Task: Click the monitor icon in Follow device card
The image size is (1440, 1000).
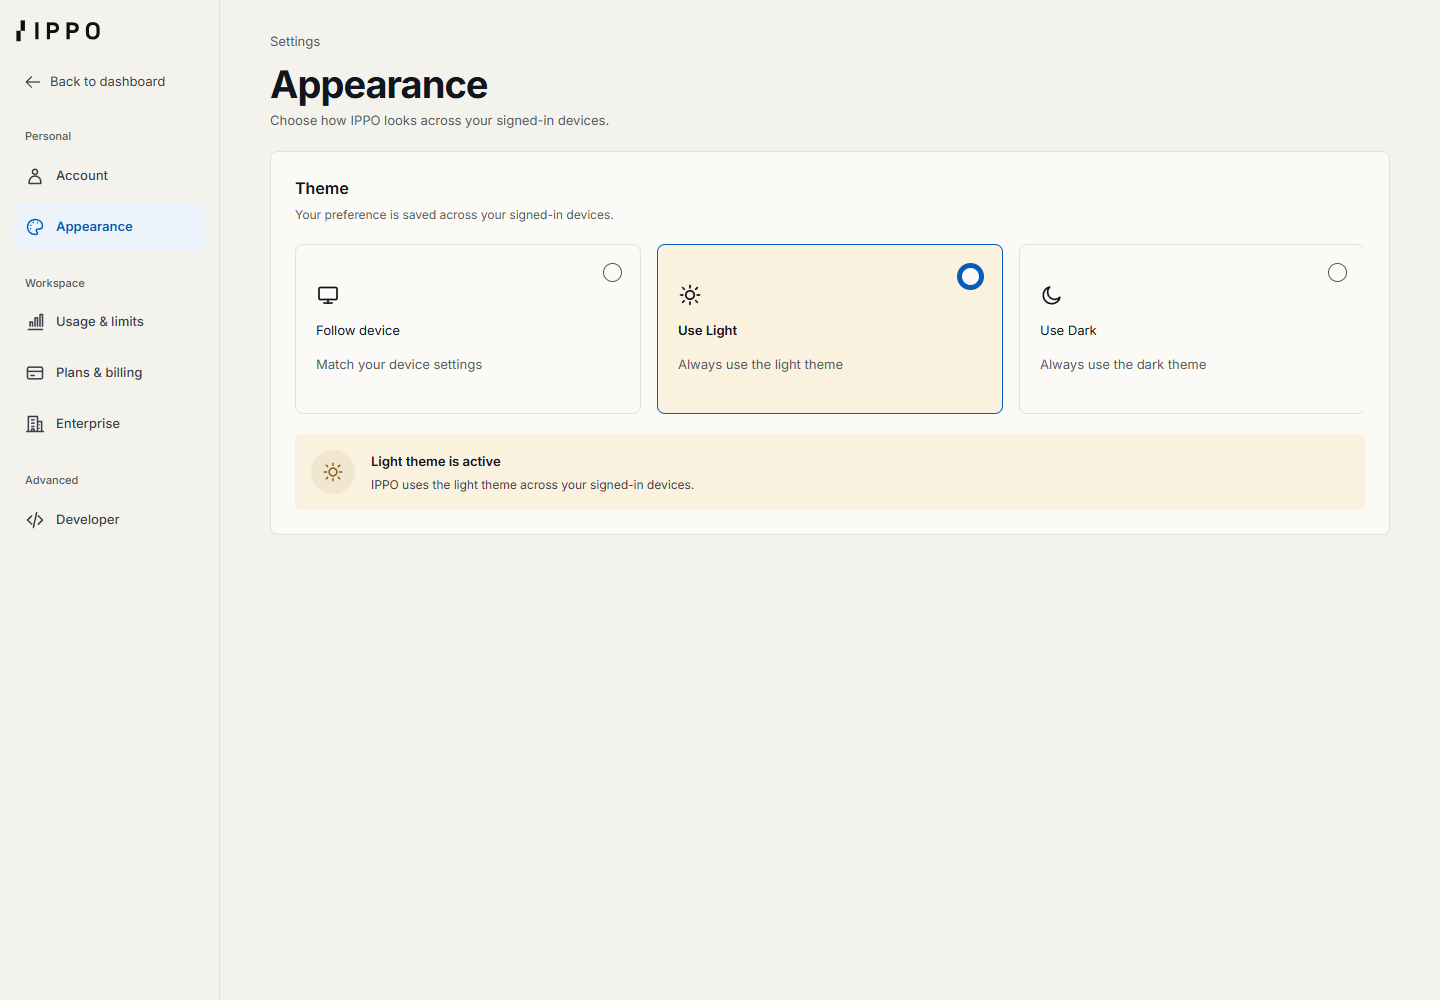Action: point(328,295)
